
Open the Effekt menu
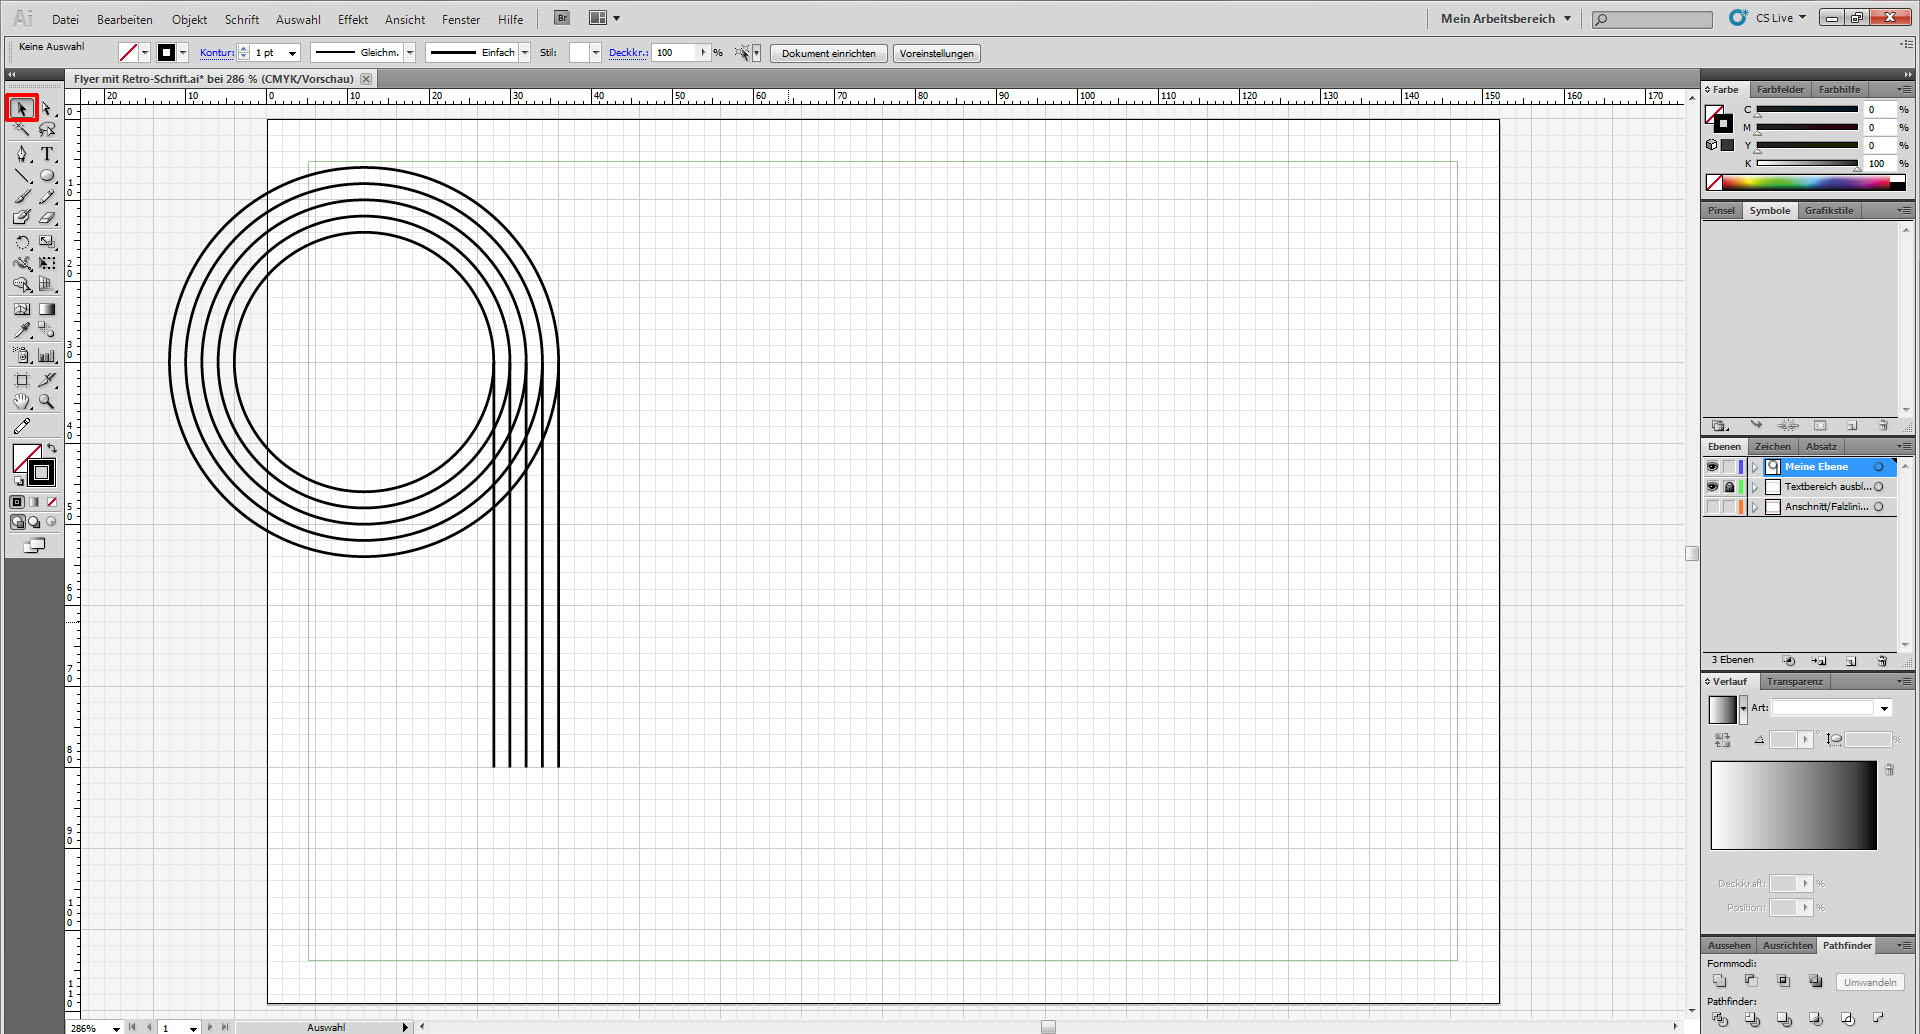click(x=352, y=19)
